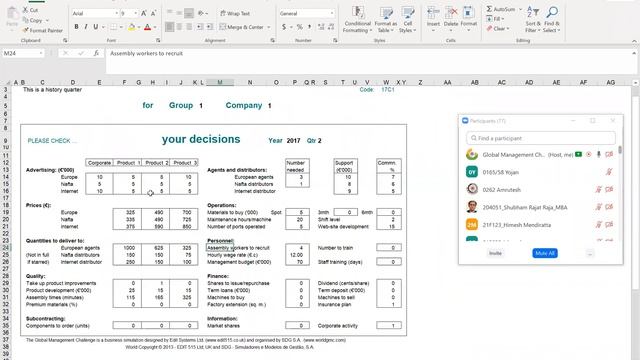Click the Cut scissors icon

point(25,10)
